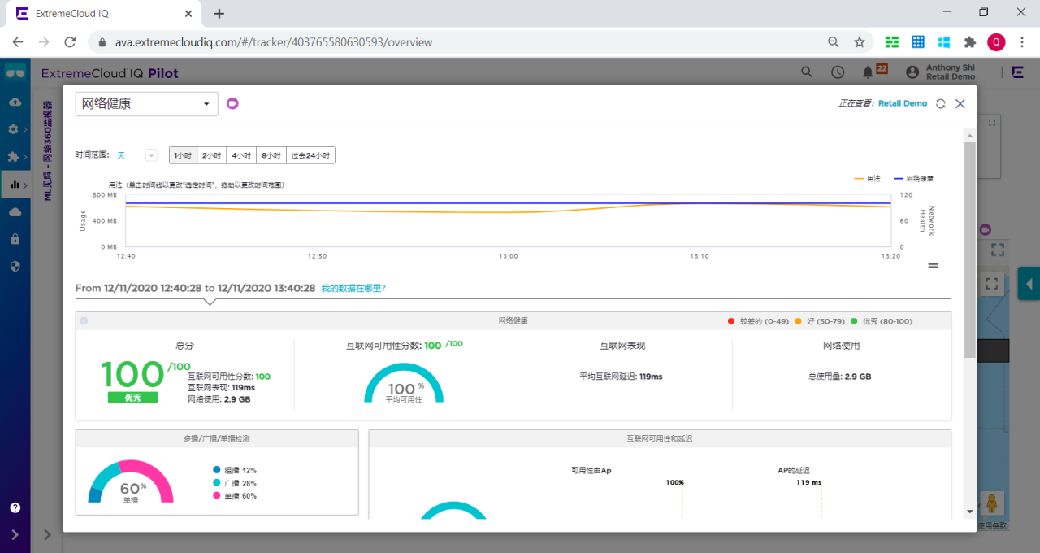Click the purple video icon behind the dialog
Image resolution: width=1040 pixels, height=553 pixels.
click(986, 230)
